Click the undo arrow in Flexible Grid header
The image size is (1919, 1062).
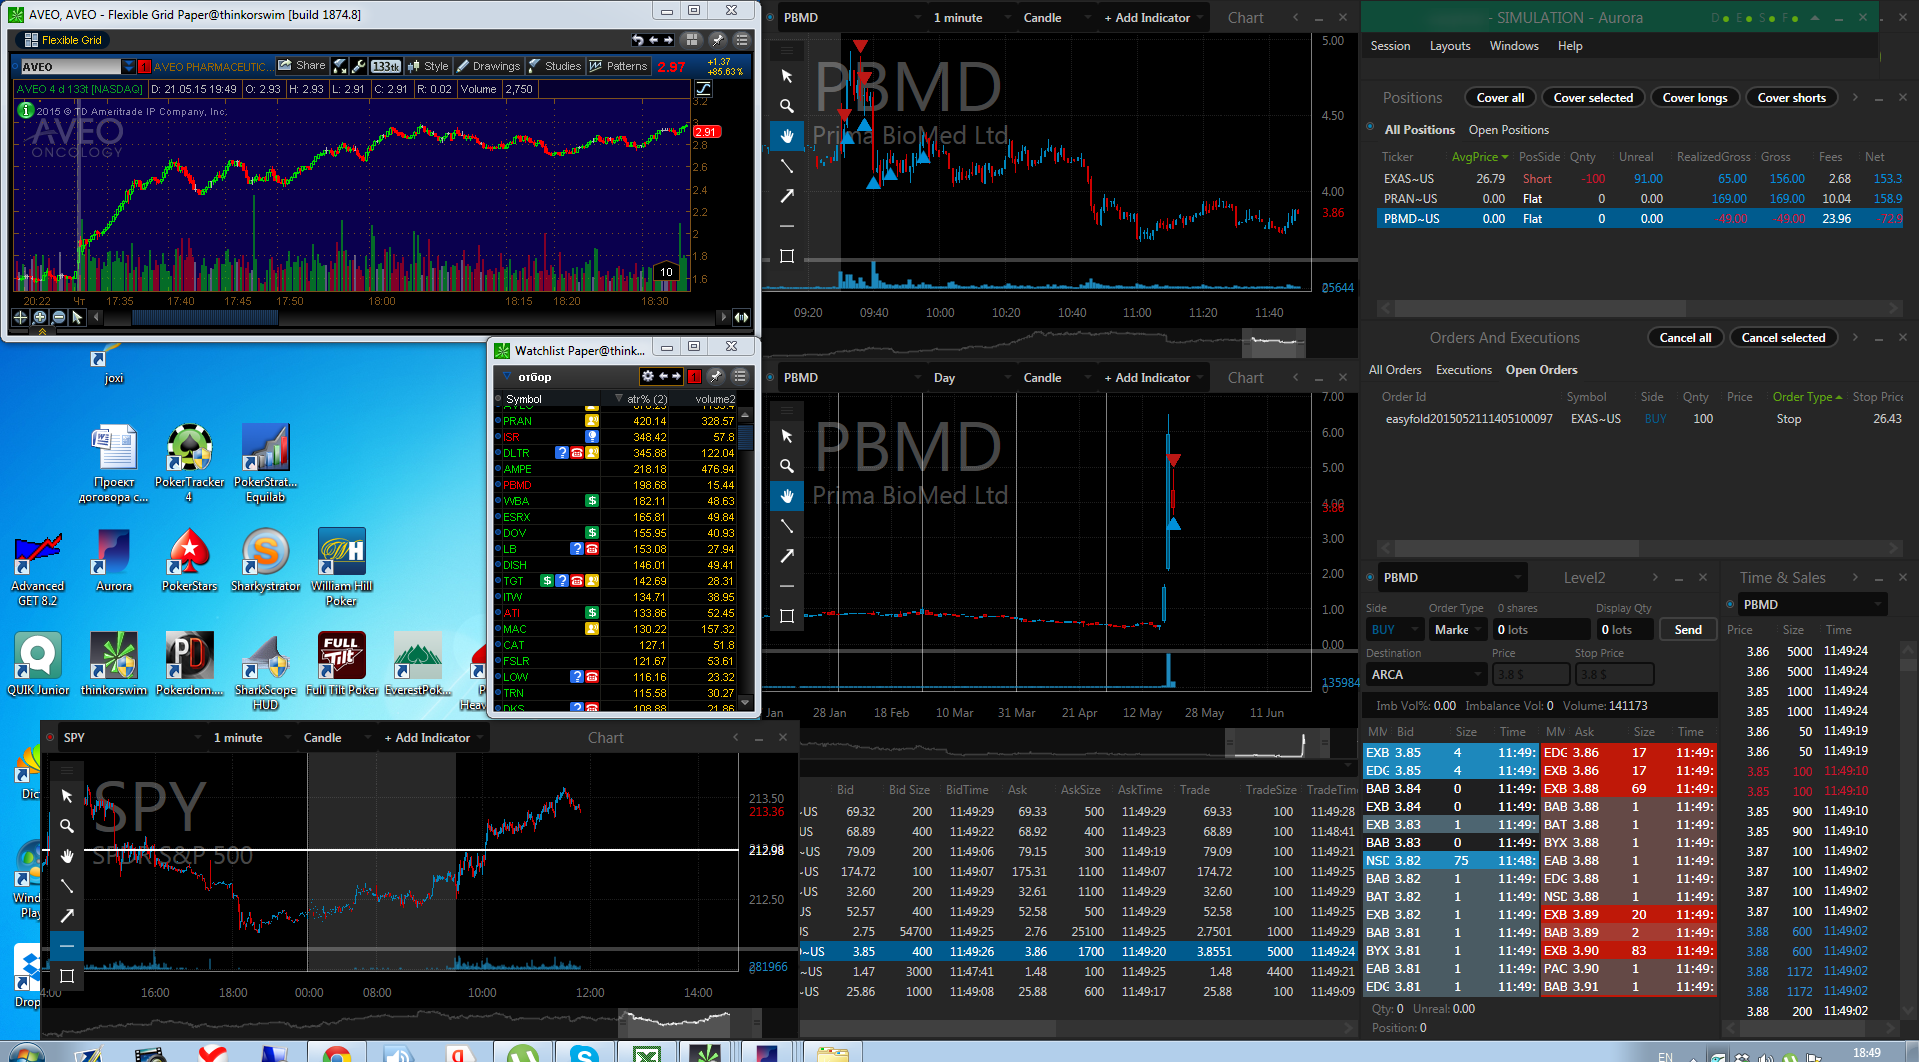coord(638,40)
